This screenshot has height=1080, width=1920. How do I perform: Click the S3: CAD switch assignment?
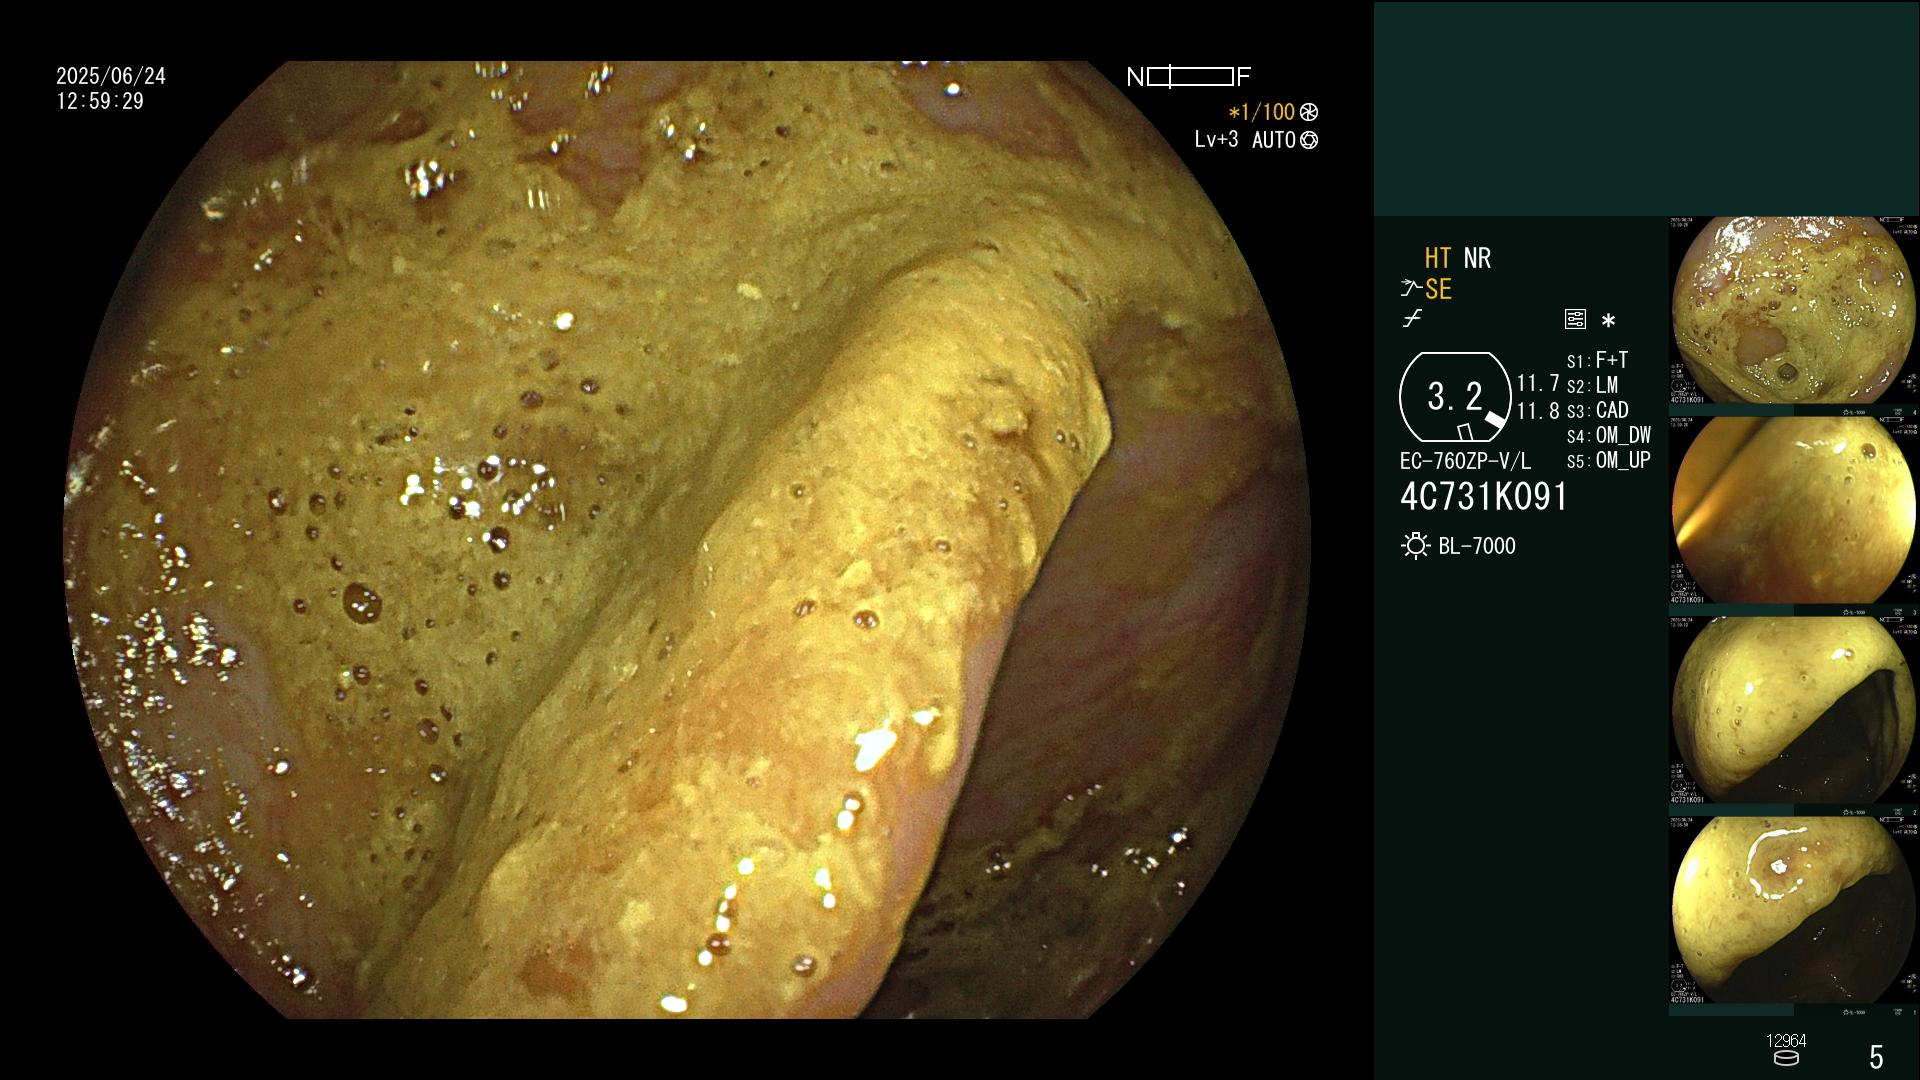pyautogui.click(x=1597, y=410)
